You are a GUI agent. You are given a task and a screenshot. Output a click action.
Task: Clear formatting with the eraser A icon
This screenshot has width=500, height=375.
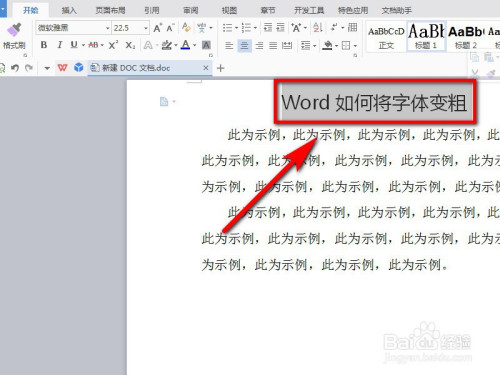pyautogui.click(x=186, y=28)
